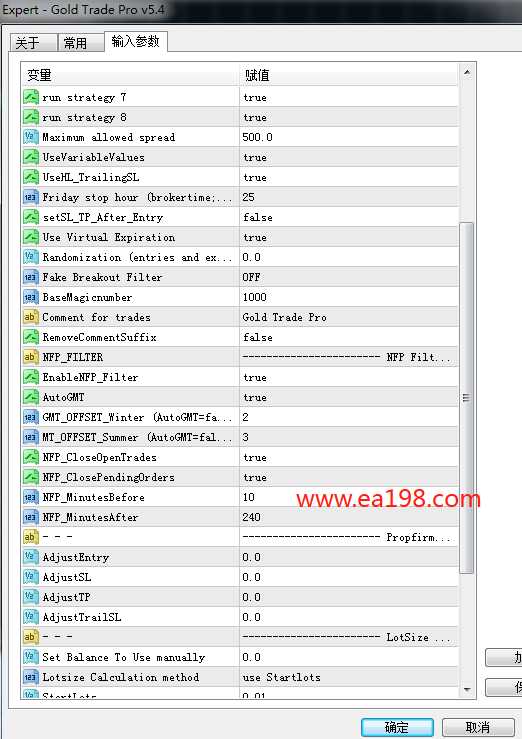Click the icon beside setSL_TP_After_Entry
This screenshot has width=522, height=739.
[31, 217]
